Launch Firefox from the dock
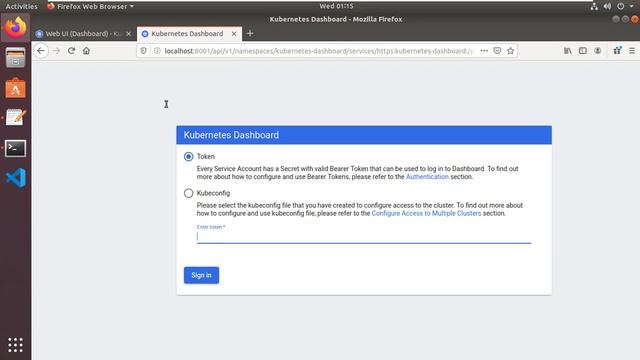The height and width of the screenshot is (360, 640). [x=16, y=28]
